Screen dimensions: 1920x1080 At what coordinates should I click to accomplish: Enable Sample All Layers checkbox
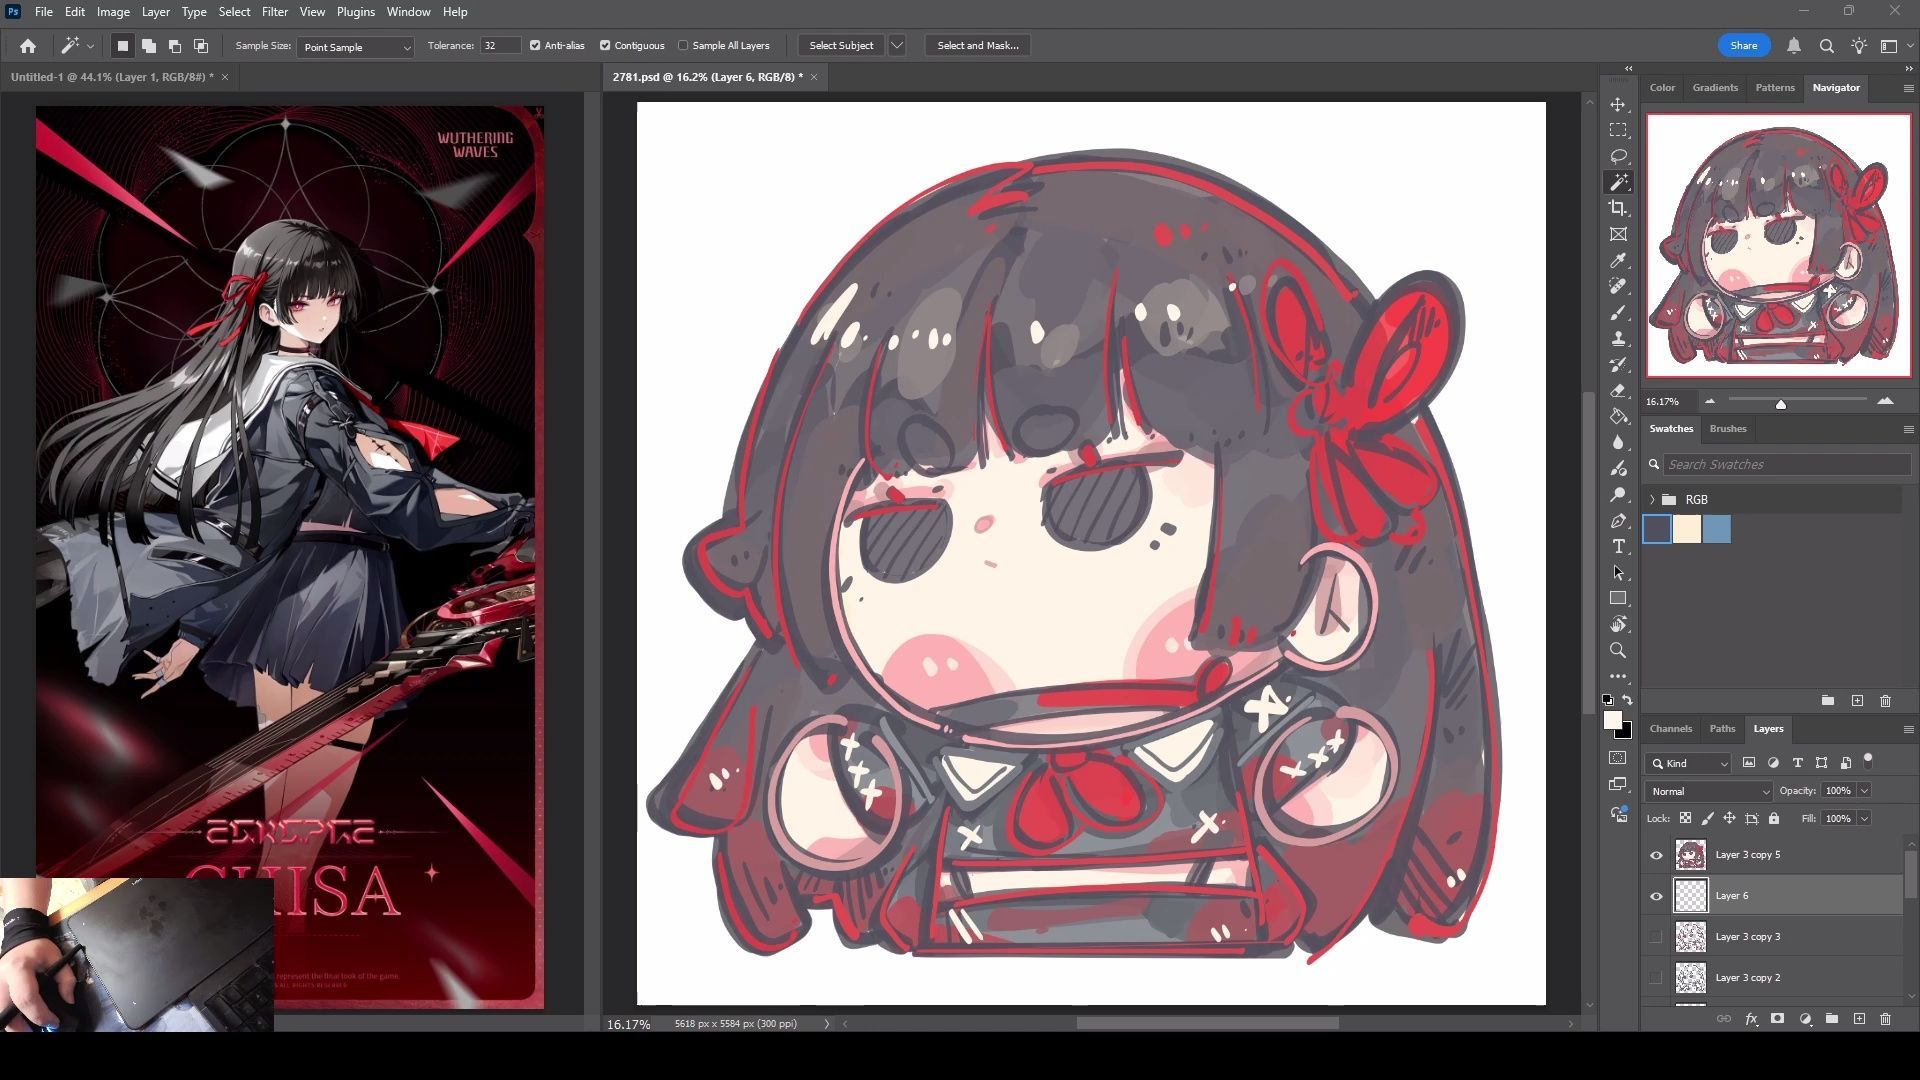point(683,46)
